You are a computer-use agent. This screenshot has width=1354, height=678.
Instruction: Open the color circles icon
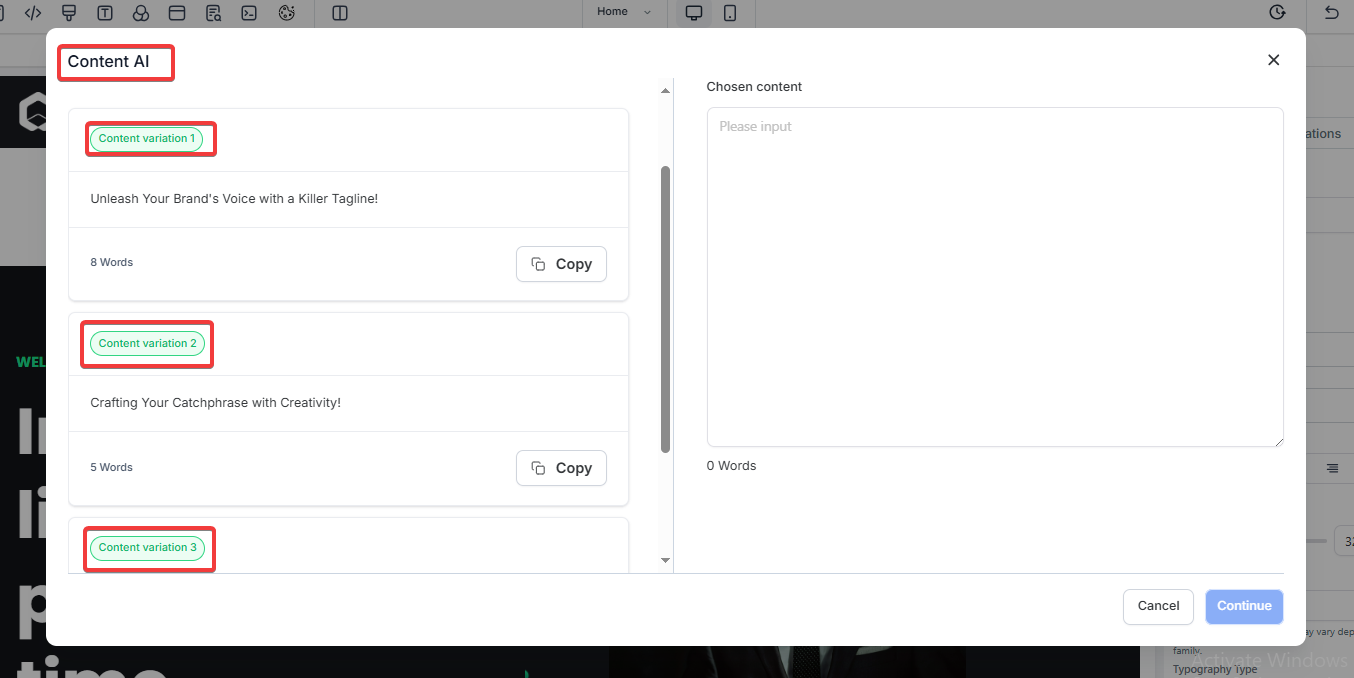click(141, 13)
